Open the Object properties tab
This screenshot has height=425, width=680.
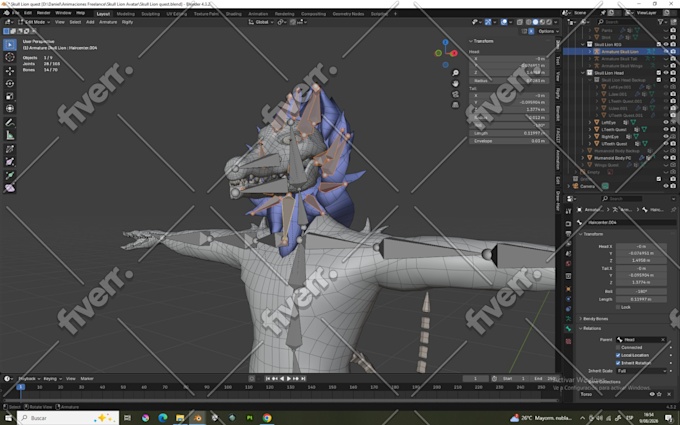tap(568, 289)
